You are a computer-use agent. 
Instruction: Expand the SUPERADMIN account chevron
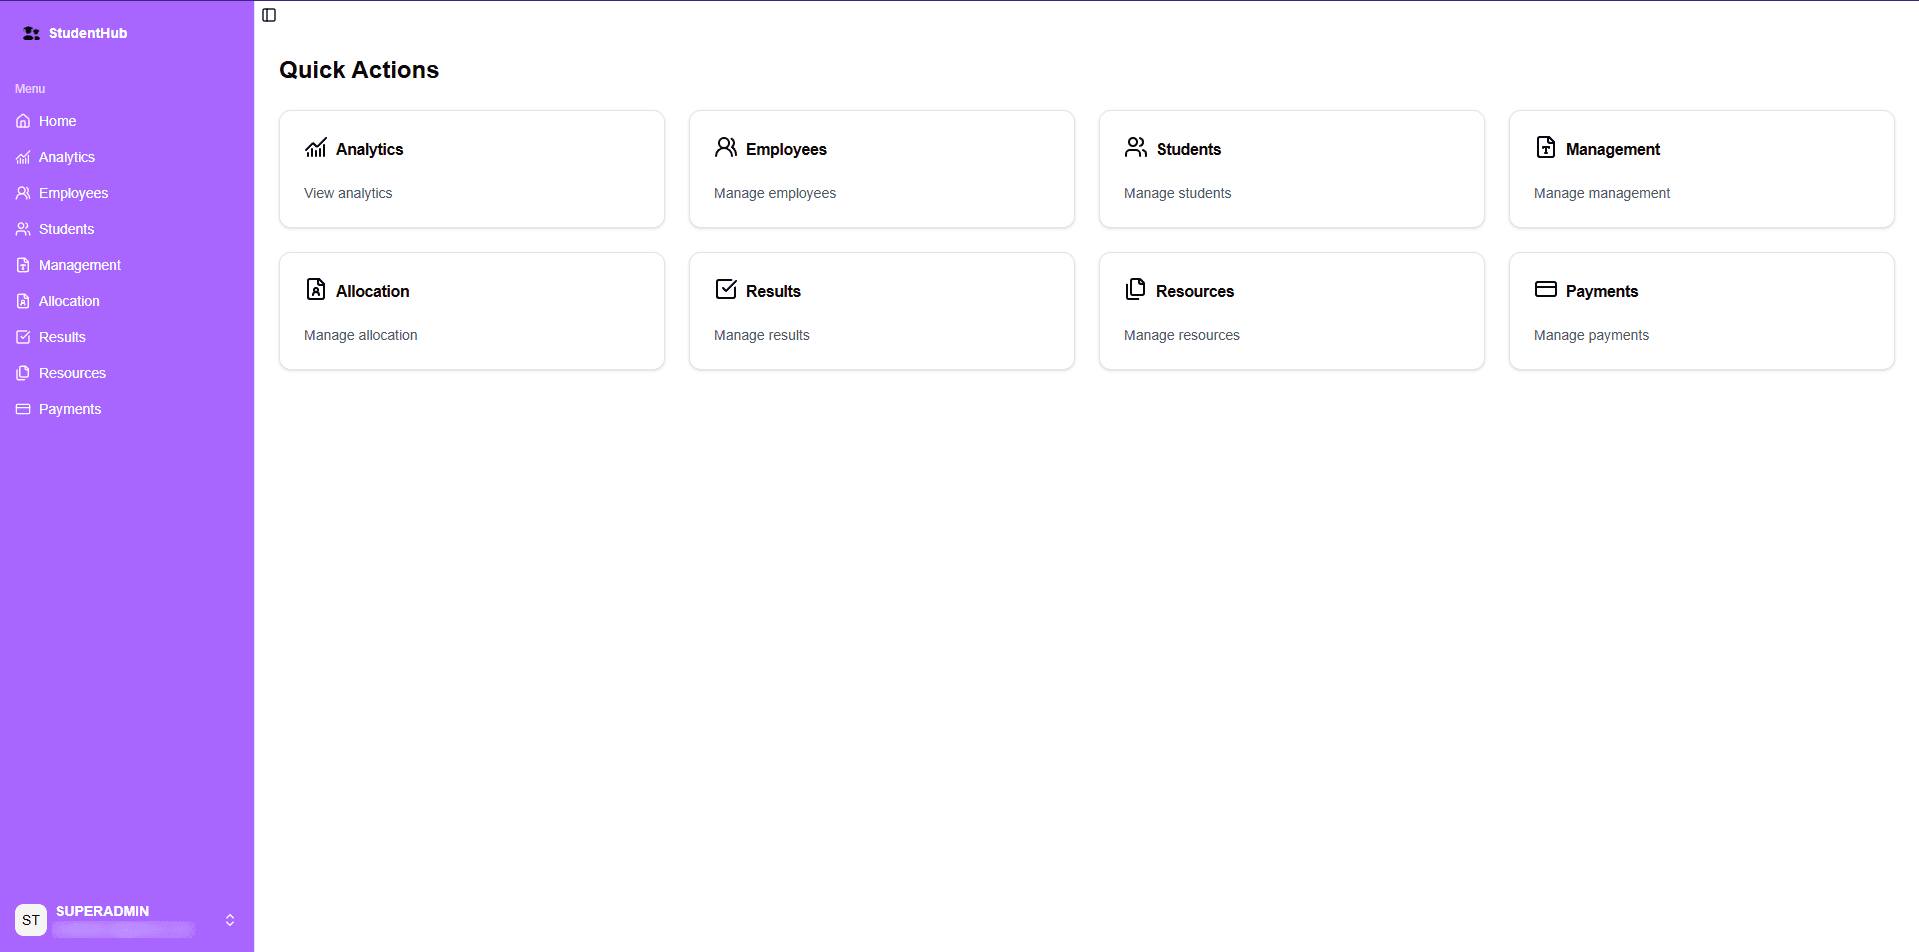point(229,919)
